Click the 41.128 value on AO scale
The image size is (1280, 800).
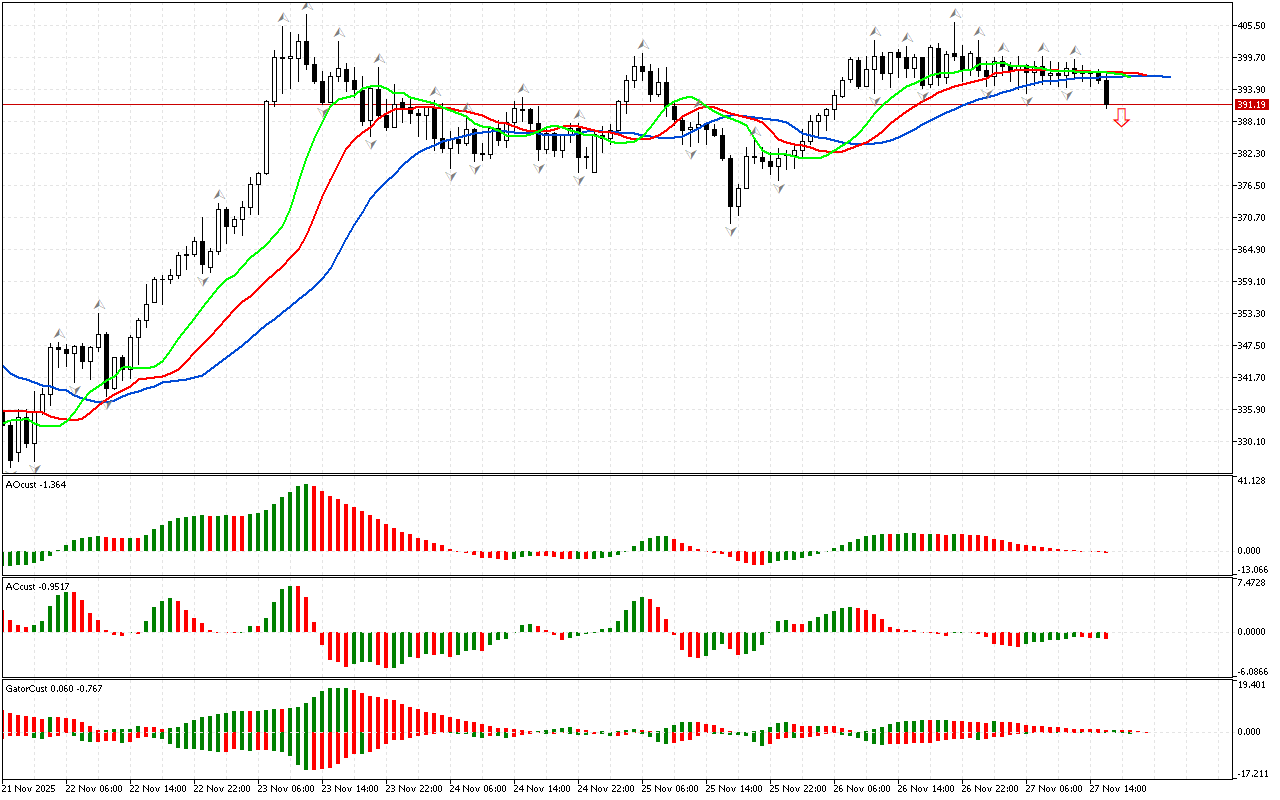pos(1251,482)
